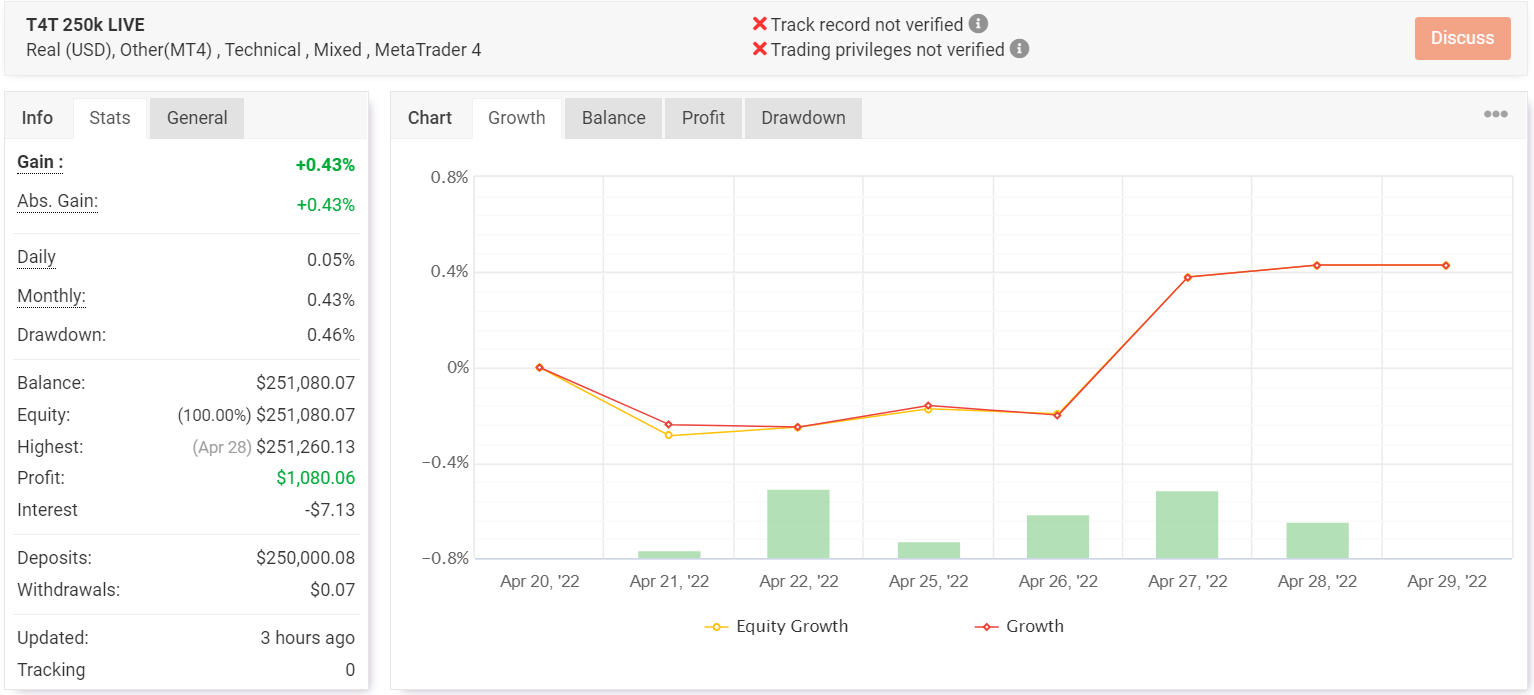Screen dimensions: 1534x695
Task: Select the Stats tab
Action: [x=110, y=118]
